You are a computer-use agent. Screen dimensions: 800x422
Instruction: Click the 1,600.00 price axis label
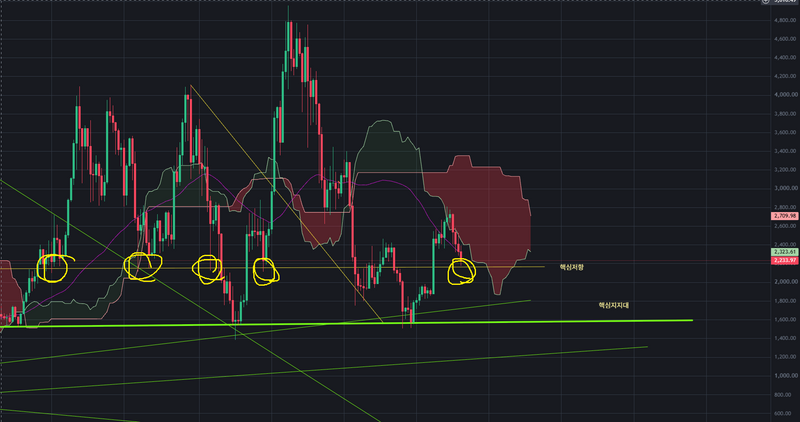coord(786,319)
